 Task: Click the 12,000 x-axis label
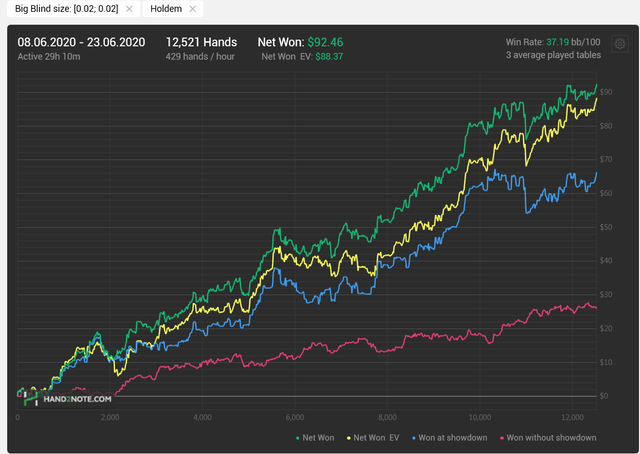[572, 417]
